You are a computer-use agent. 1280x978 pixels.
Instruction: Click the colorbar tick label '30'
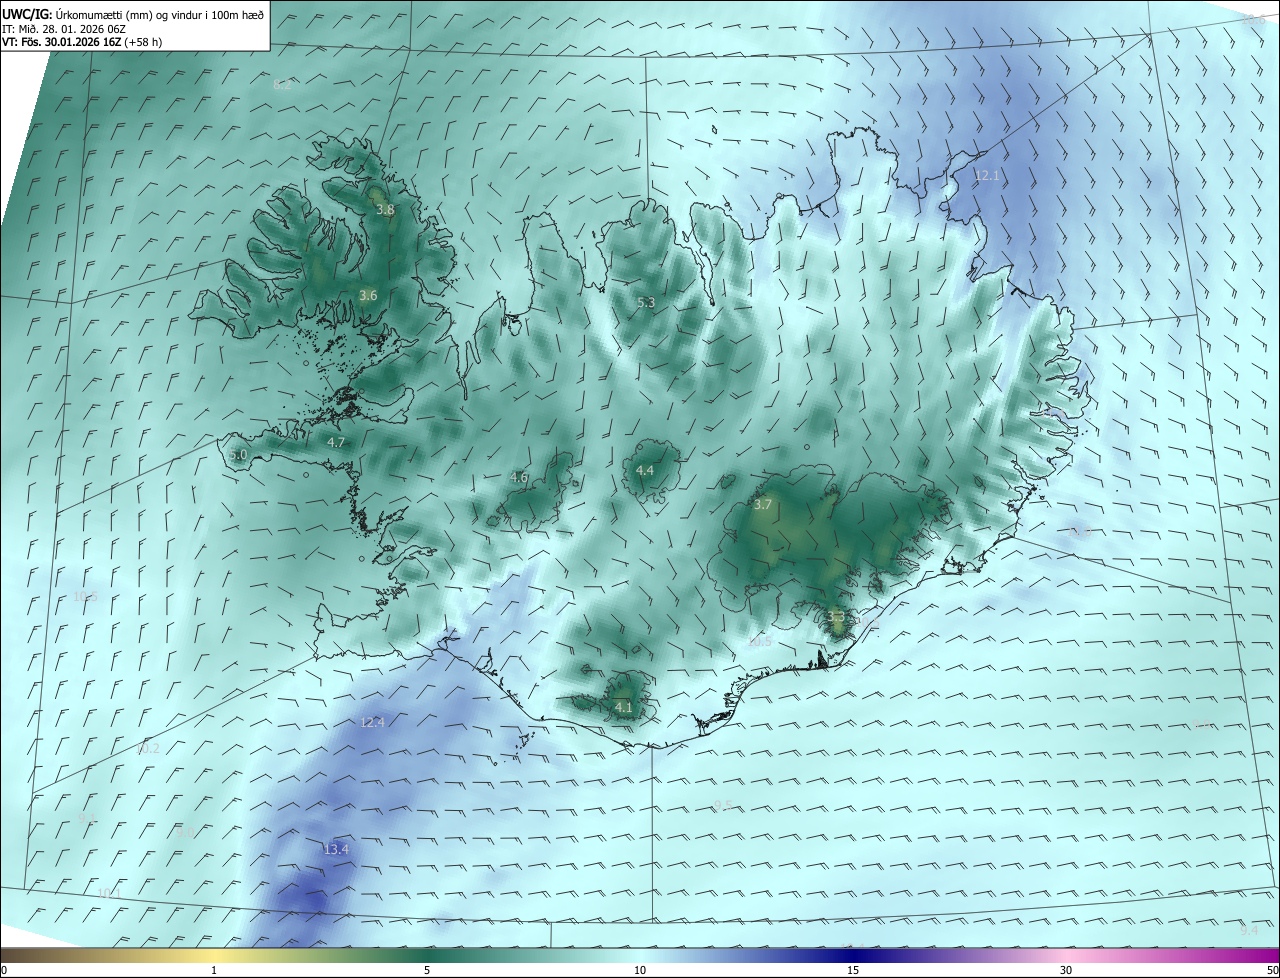1066,970
